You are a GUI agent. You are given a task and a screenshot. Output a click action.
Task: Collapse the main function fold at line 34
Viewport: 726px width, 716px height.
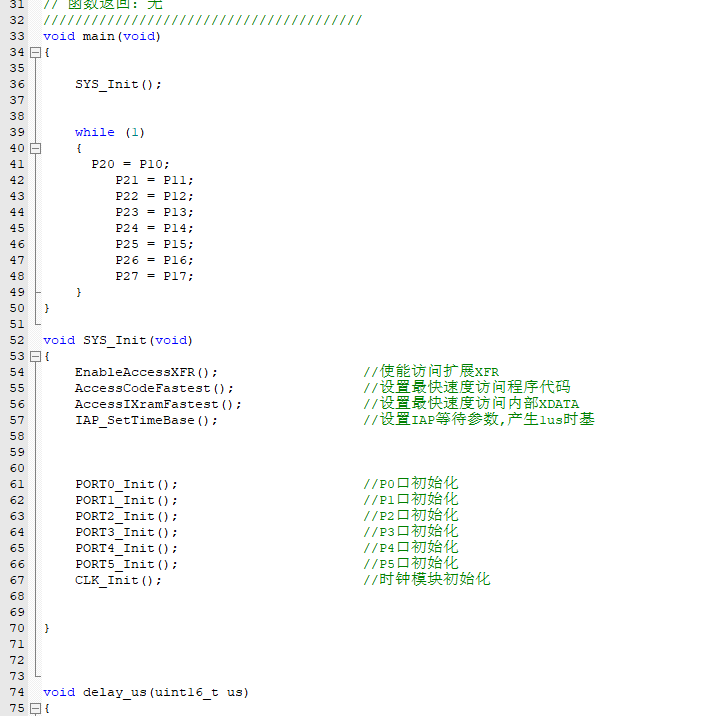tap(35, 52)
